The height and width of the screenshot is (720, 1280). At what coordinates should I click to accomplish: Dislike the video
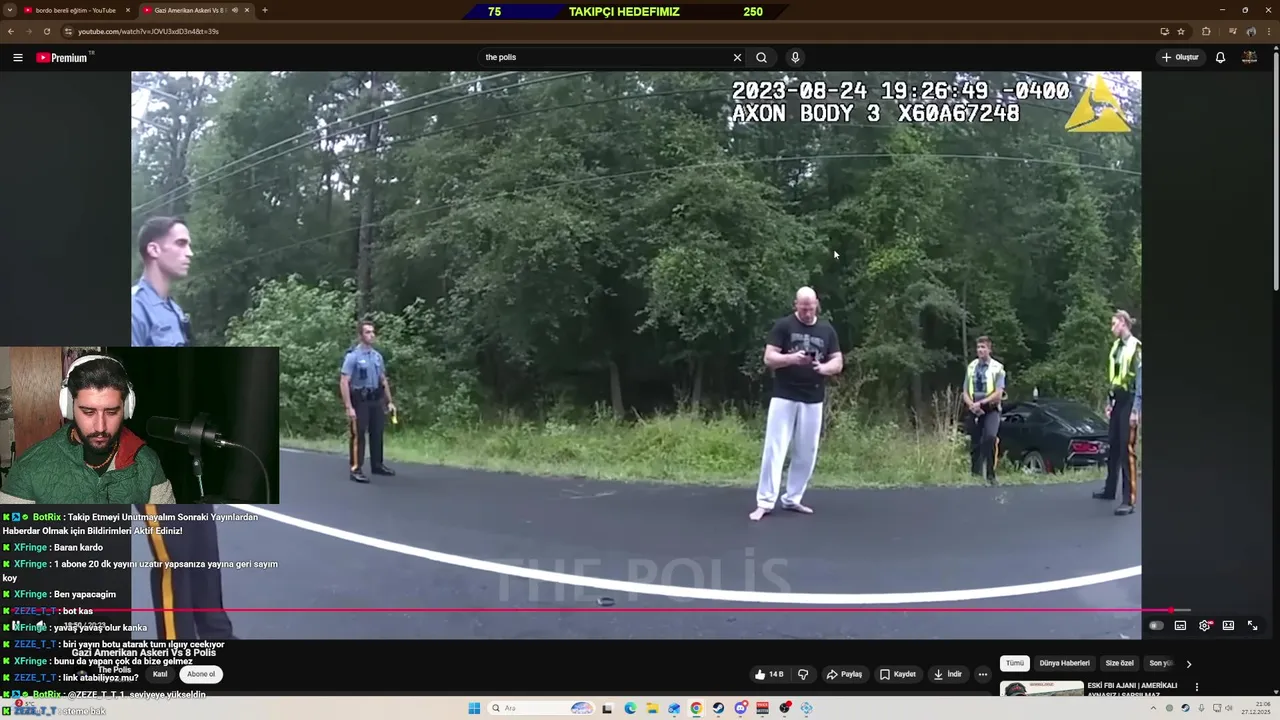pyautogui.click(x=803, y=674)
